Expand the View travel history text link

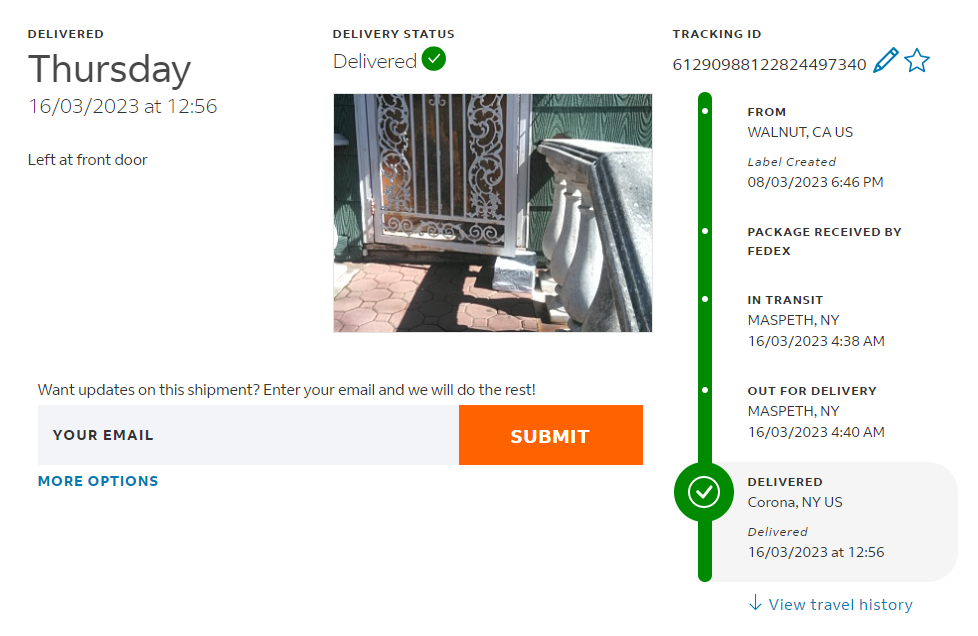point(840,604)
